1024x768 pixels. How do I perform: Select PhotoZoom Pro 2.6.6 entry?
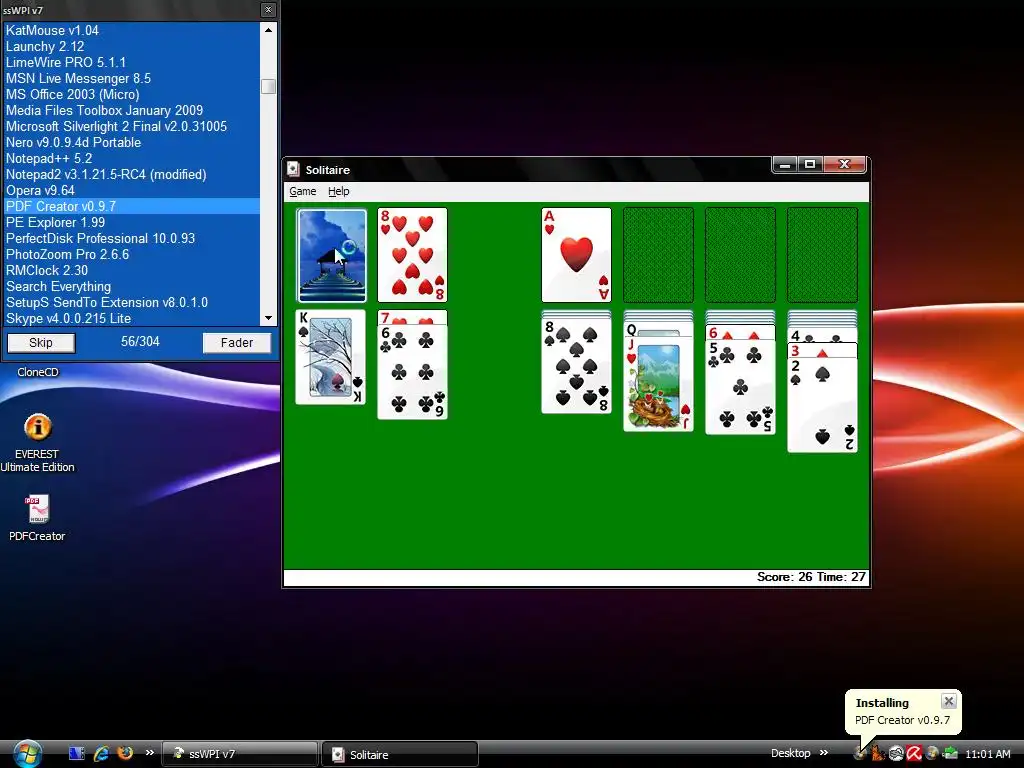click(132, 254)
